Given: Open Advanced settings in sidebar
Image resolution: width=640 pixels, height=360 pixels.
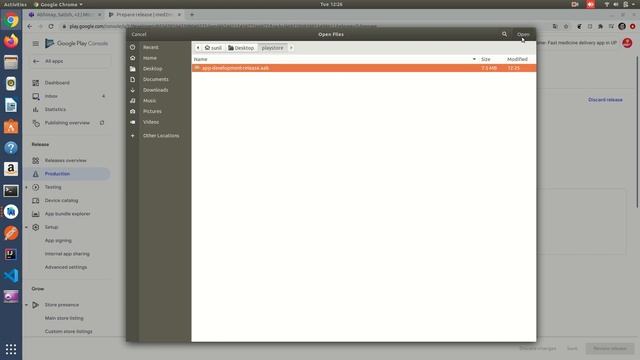Looking at the screenshot, I should (66, 267).
